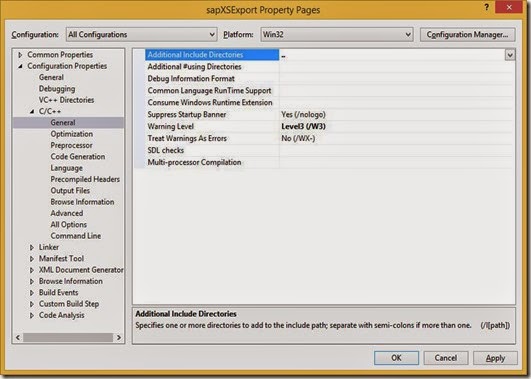
Task: Open Browse Information under C/C++
Action: [x=82, y=202]
